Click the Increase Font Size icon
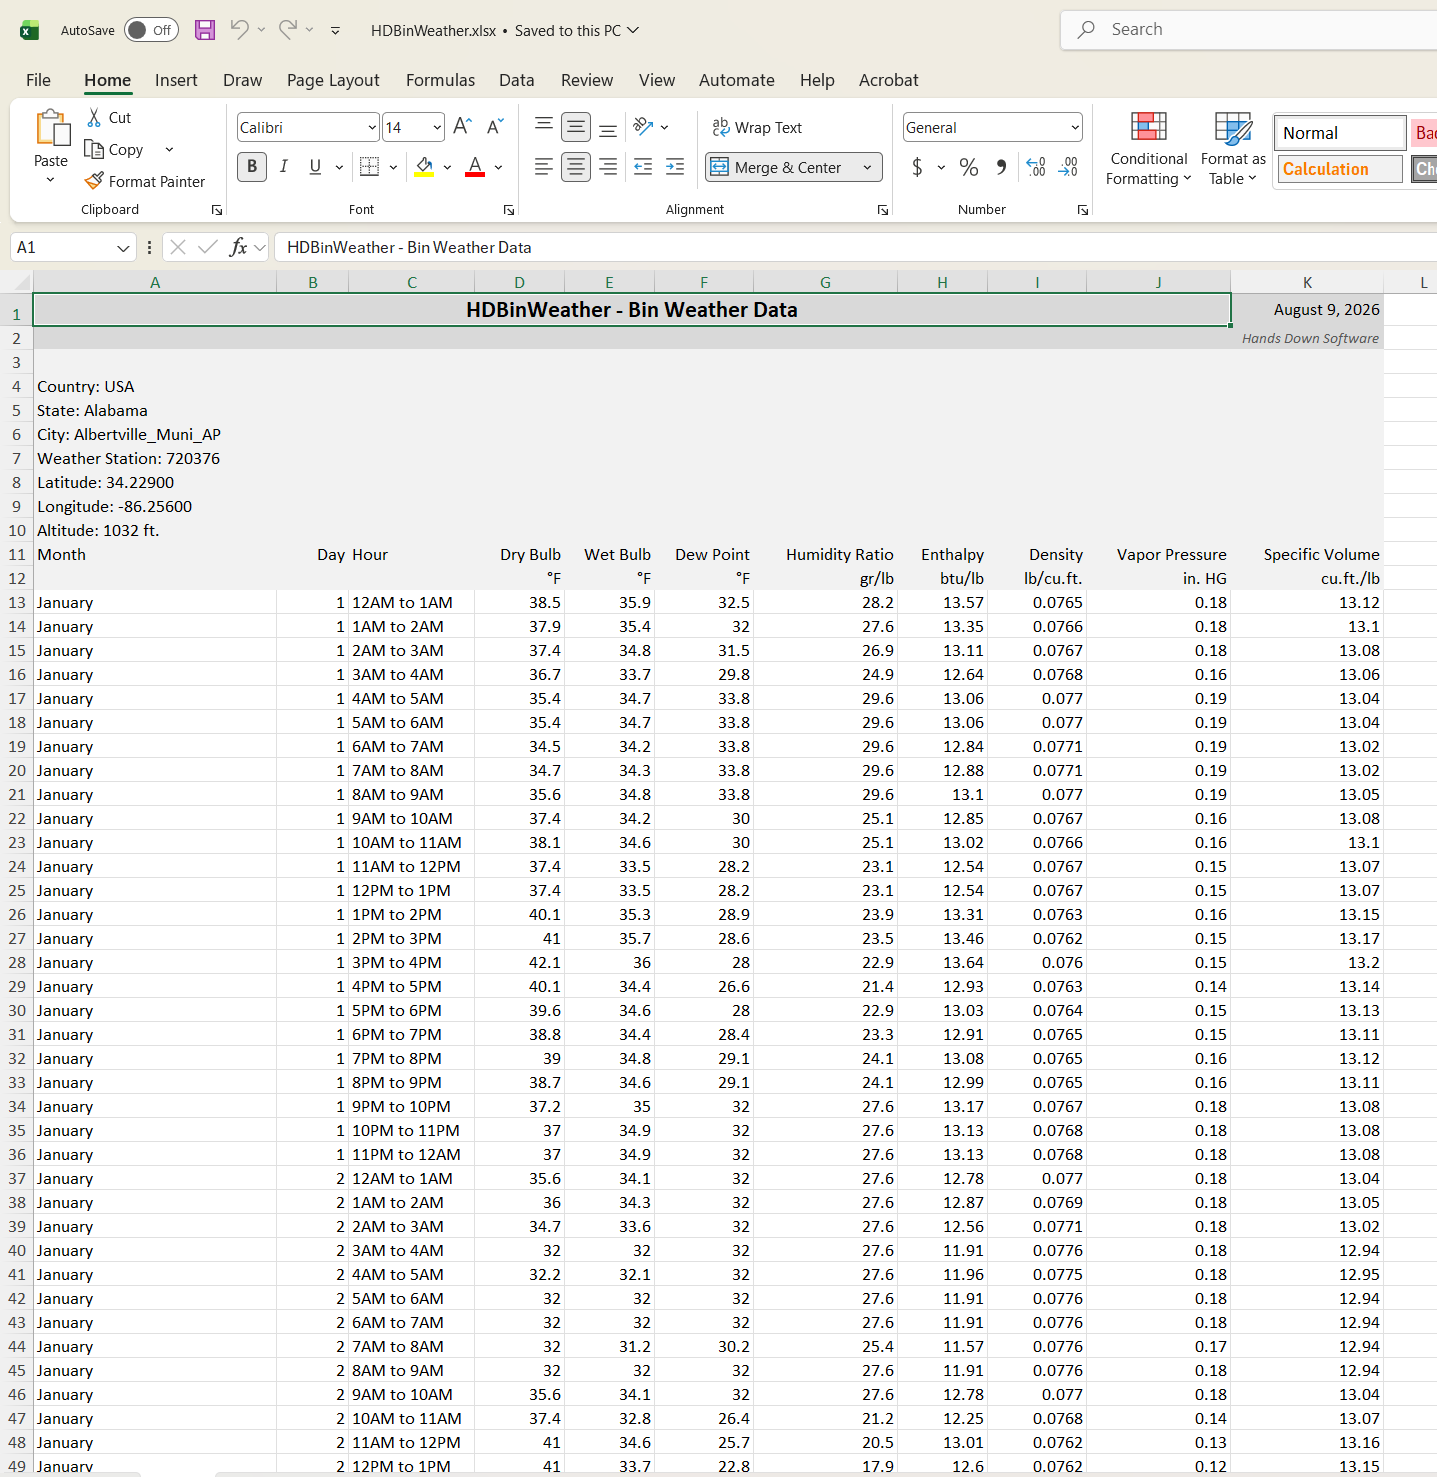This screenshot has height=1477, width=1437. tap(462, 127)
